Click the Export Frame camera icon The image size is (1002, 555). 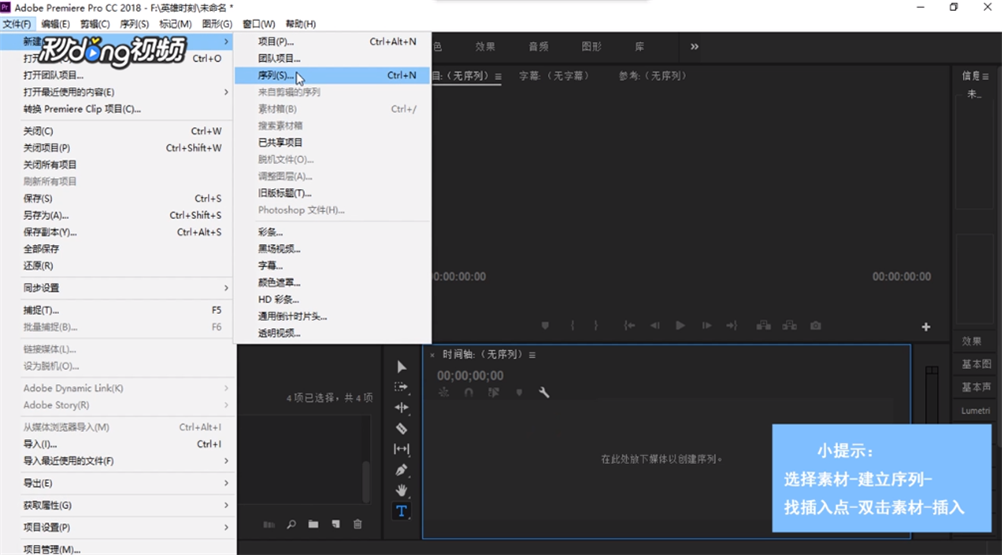(815, 326)
